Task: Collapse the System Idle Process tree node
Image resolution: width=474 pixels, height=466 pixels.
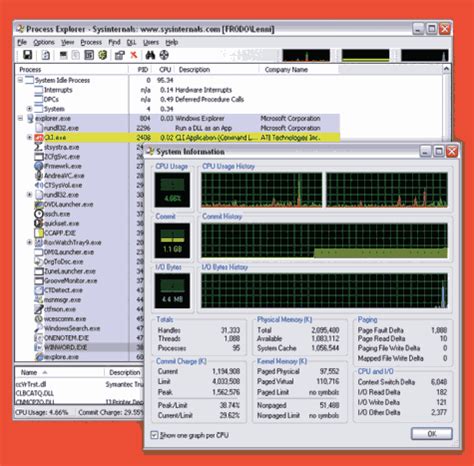Action: (x=20, y=80)
